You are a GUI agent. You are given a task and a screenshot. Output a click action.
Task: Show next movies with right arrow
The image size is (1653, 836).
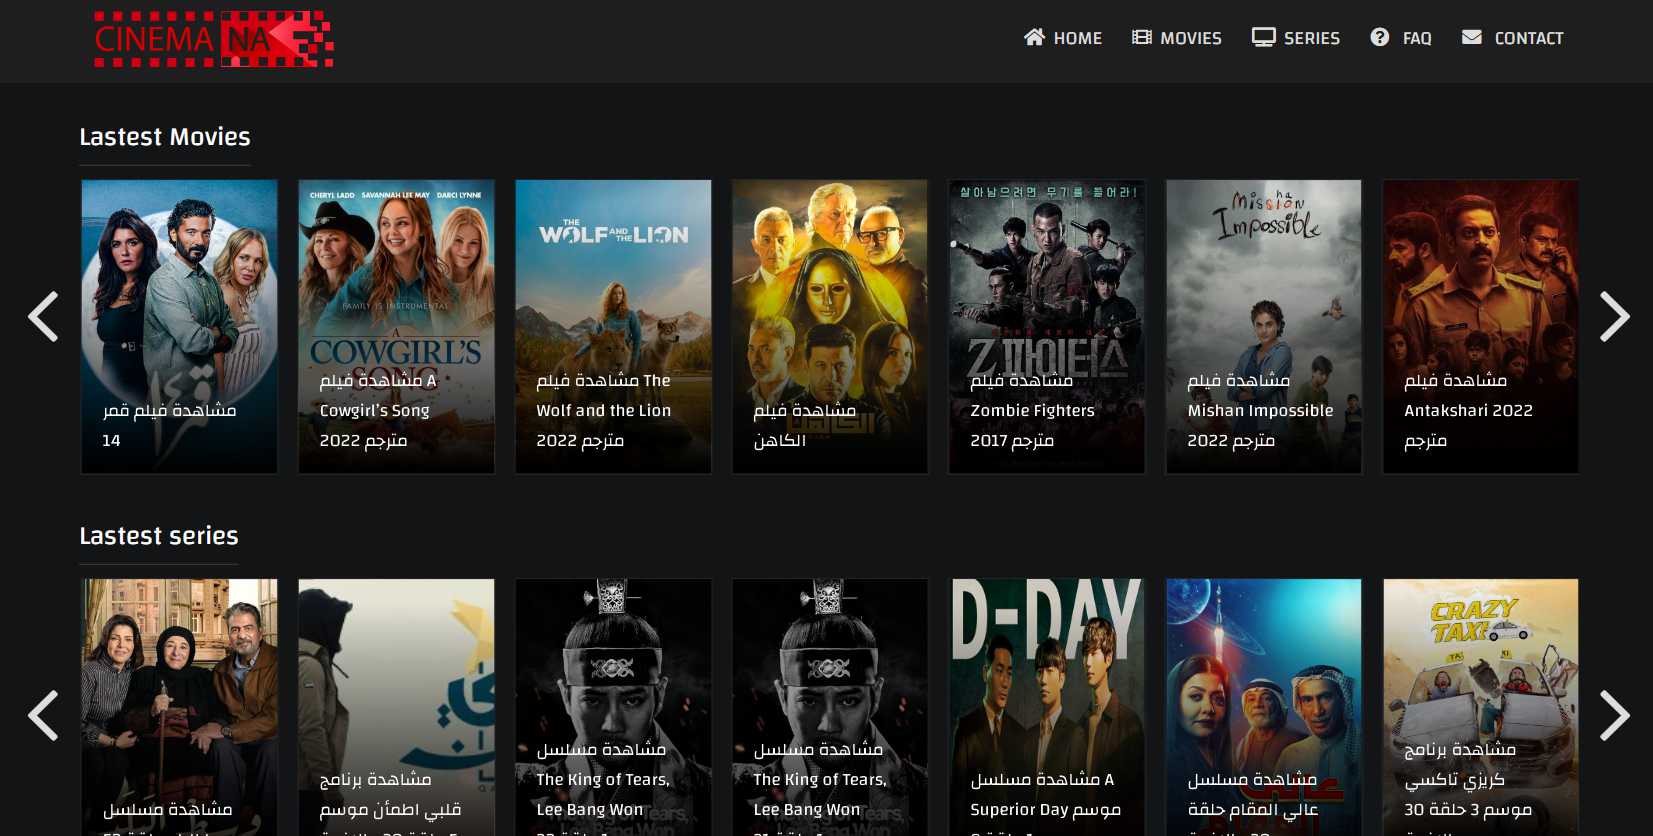click(1614, 317)
